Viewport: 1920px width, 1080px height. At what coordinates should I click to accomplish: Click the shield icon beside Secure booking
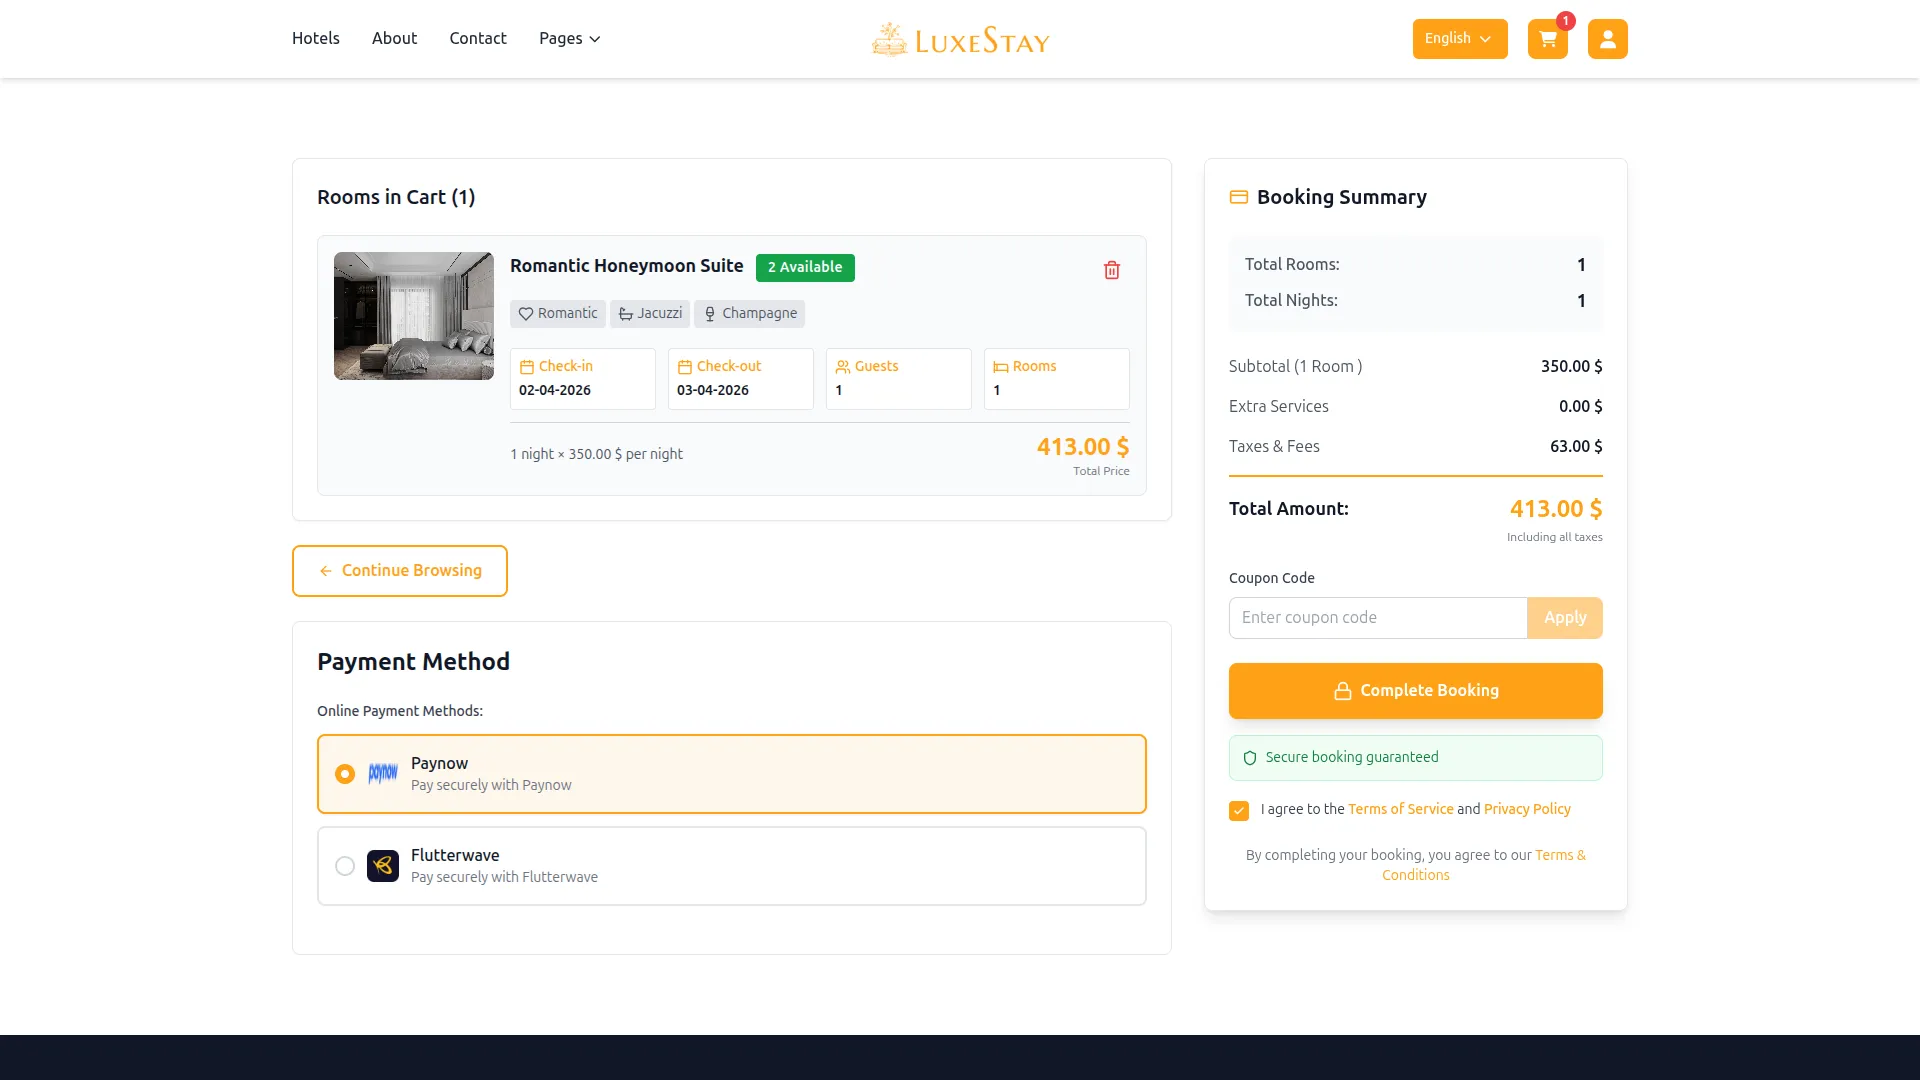coord(1249,758)
